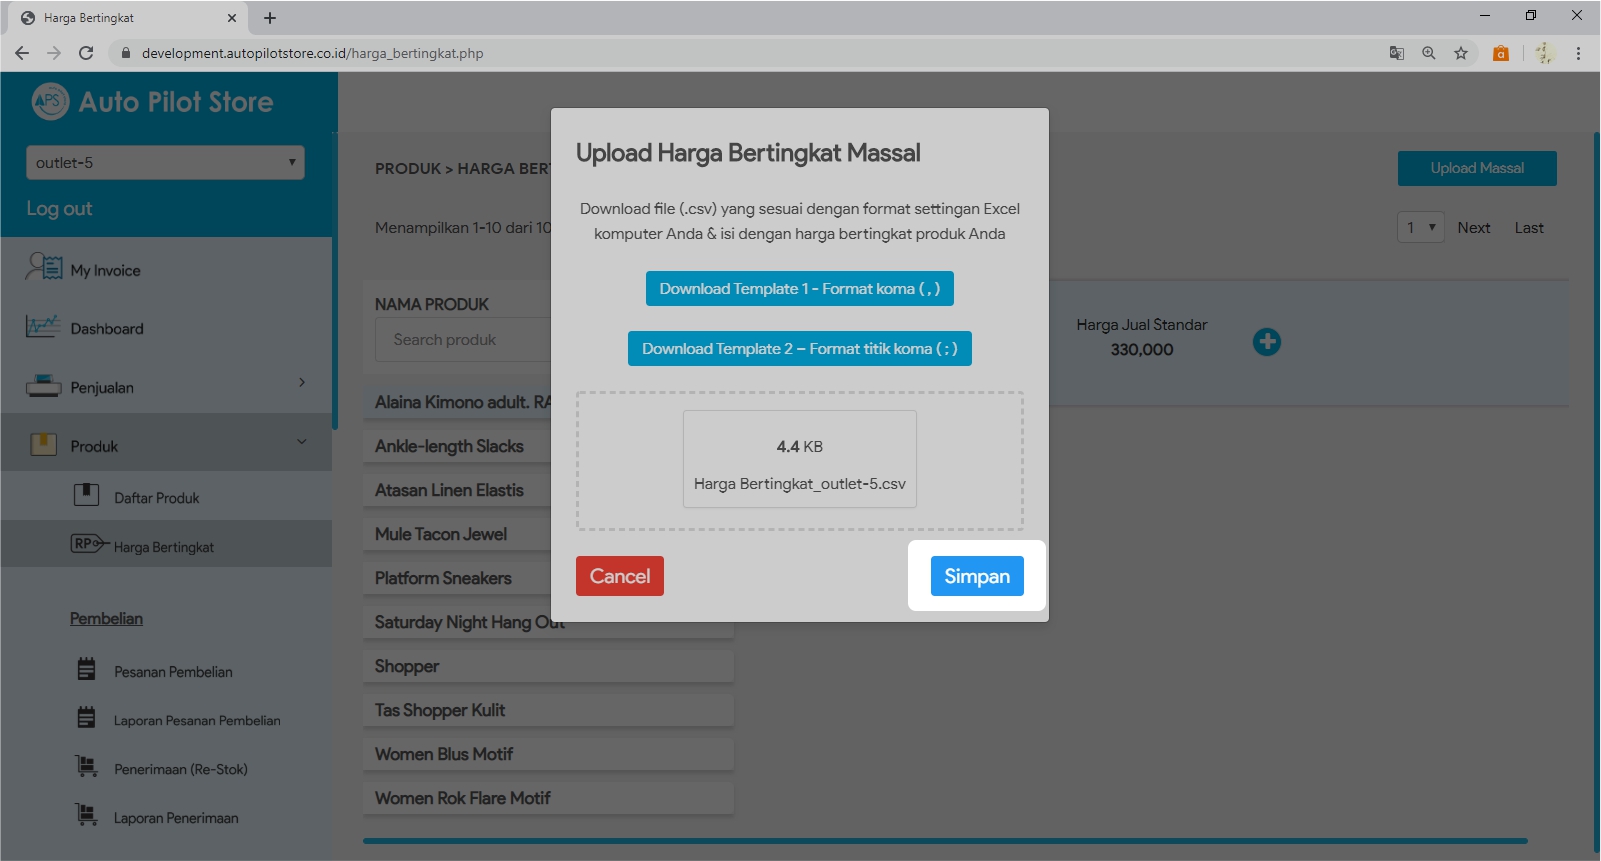Click the Pesanan Pembelian icon
Image resolution: width=1601 pixels, height=861 pixels.
tap(87, 670)
